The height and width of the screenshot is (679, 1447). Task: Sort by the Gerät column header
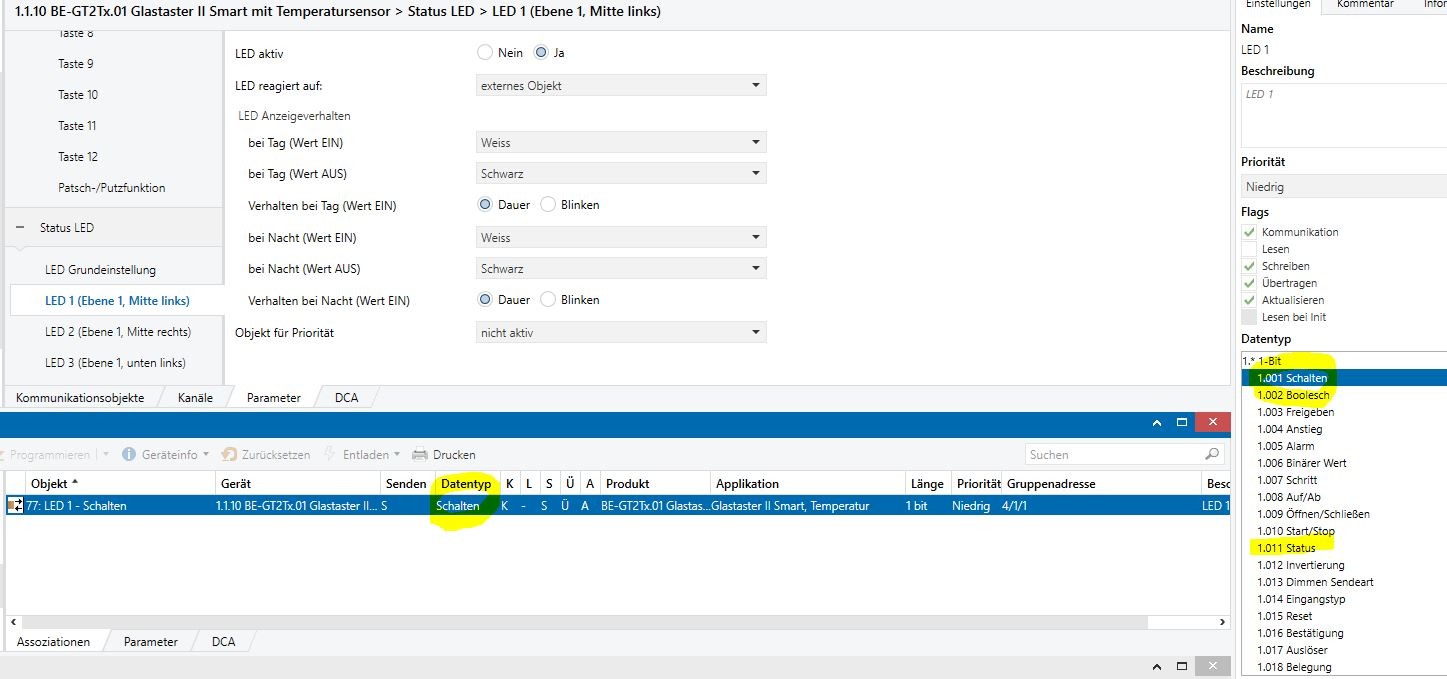pos(236,483)
